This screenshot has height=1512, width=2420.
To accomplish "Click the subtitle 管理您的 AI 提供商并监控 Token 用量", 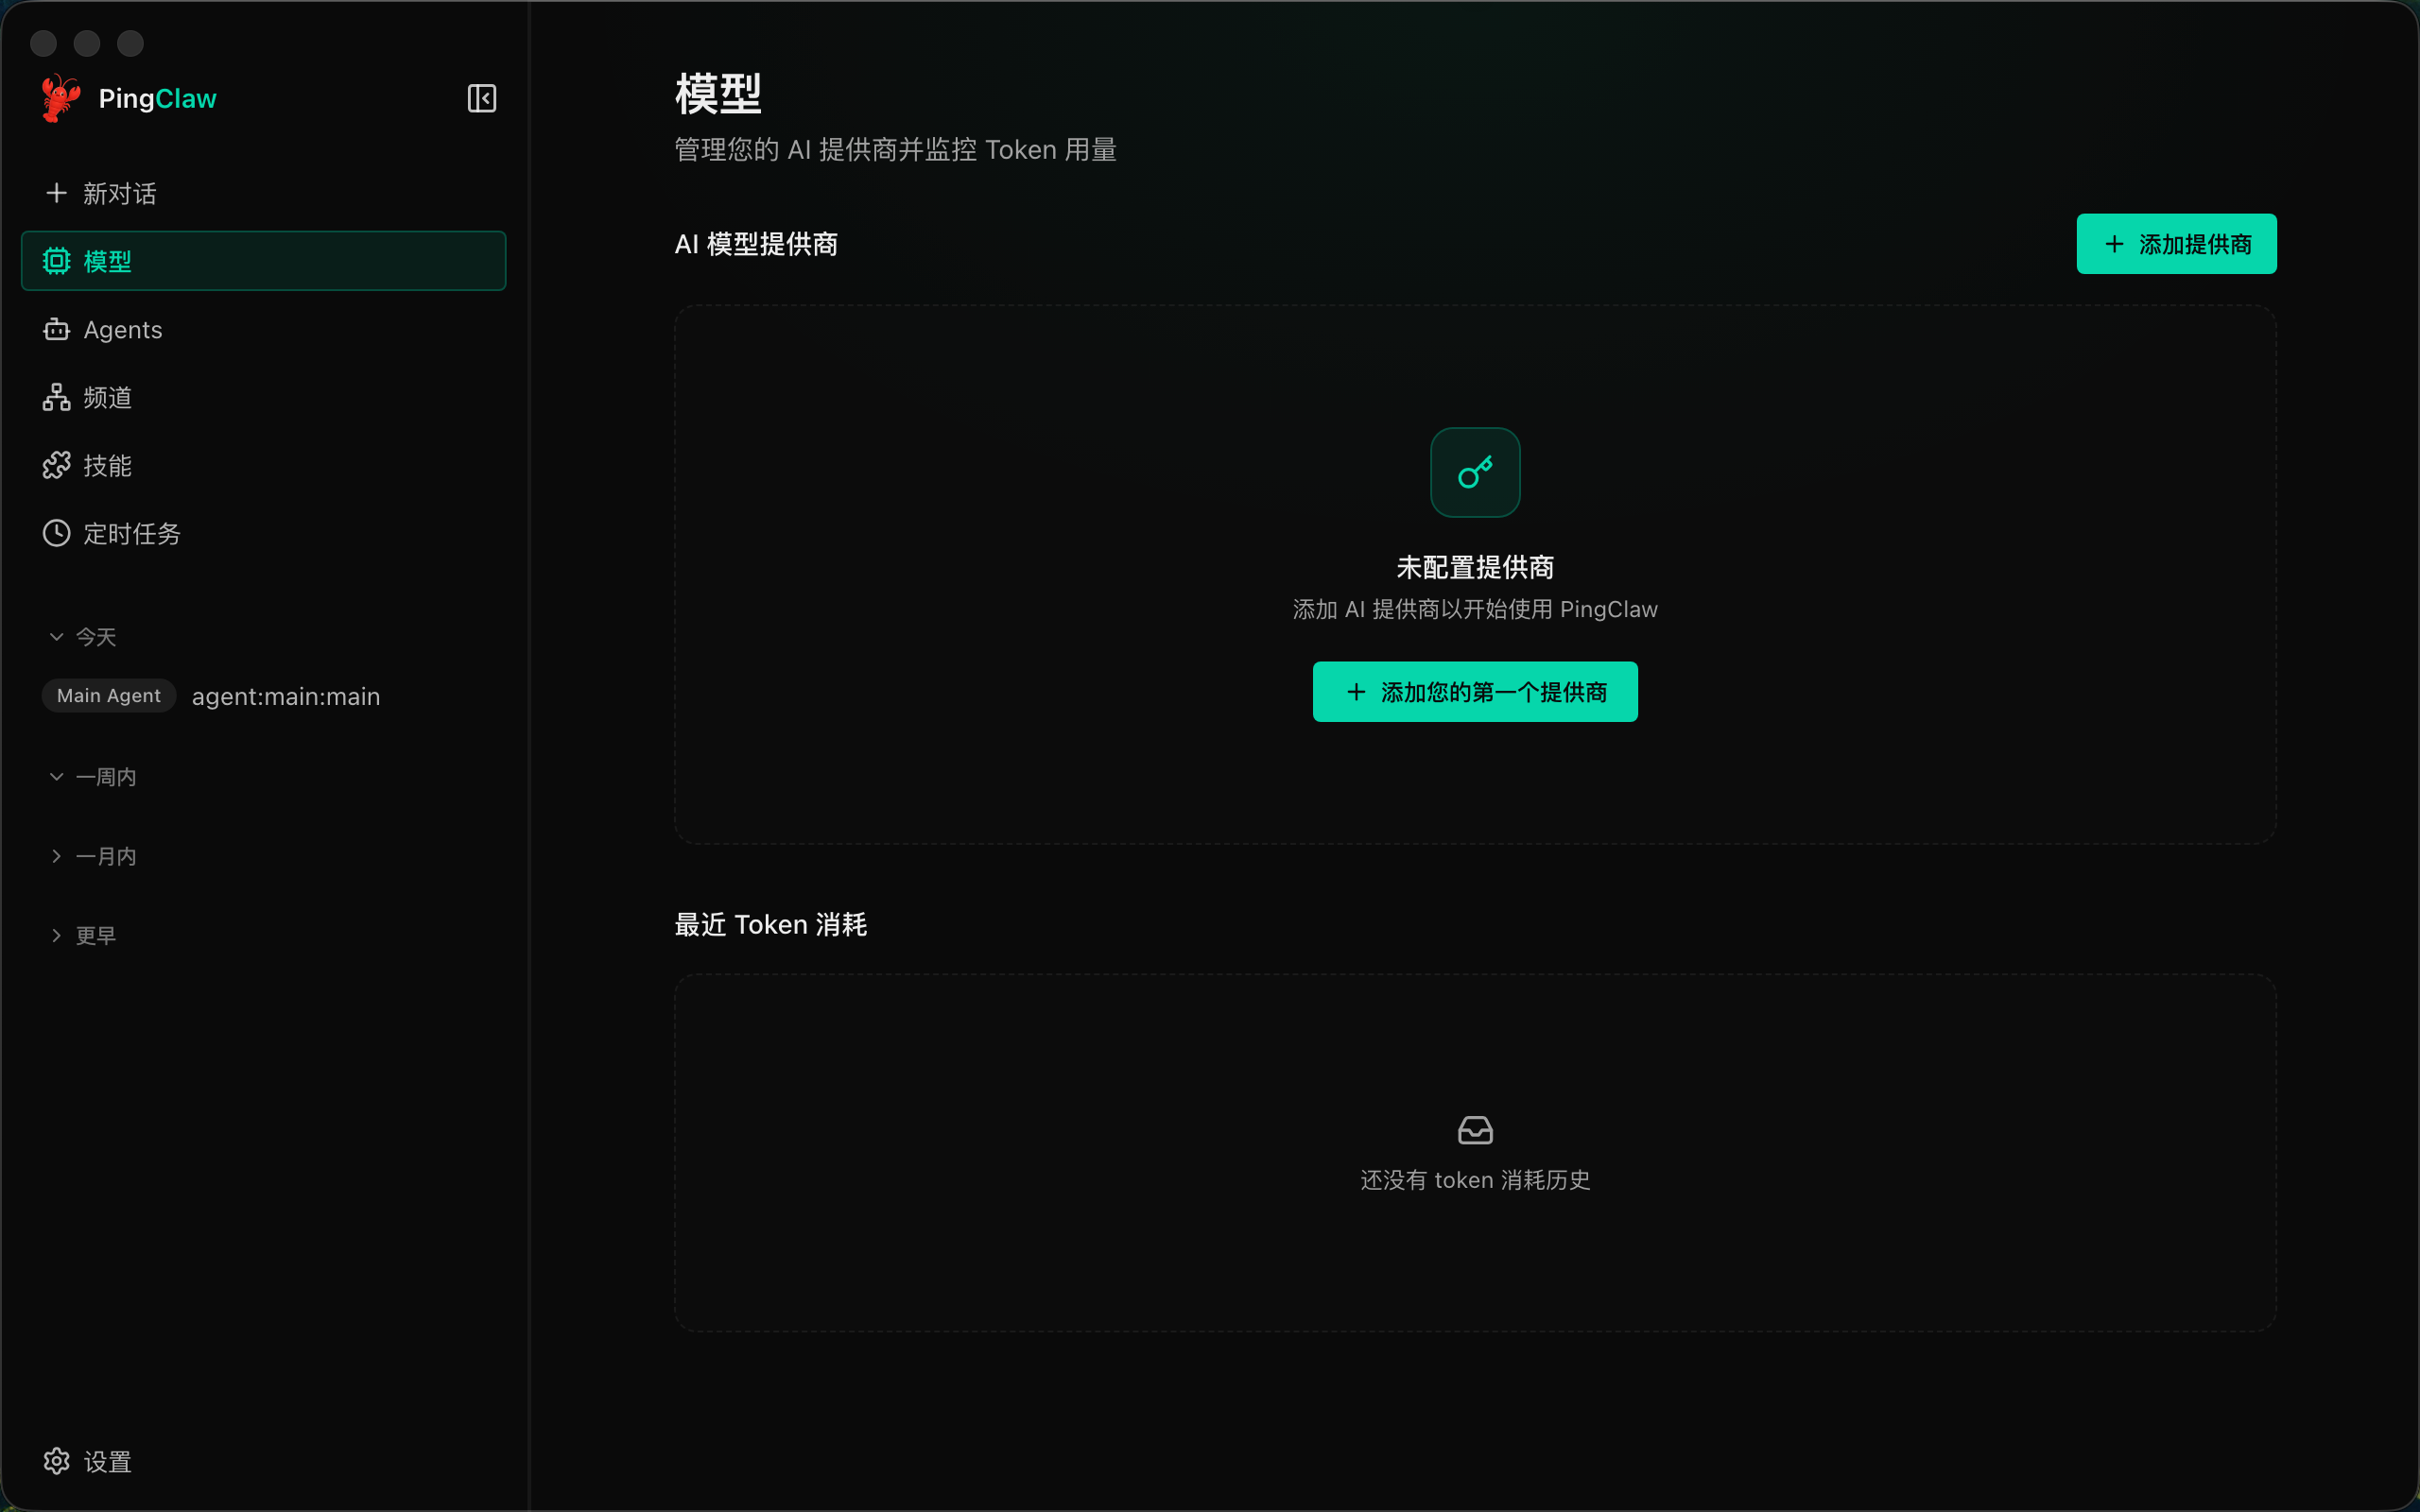I will [x=896, y=150].
